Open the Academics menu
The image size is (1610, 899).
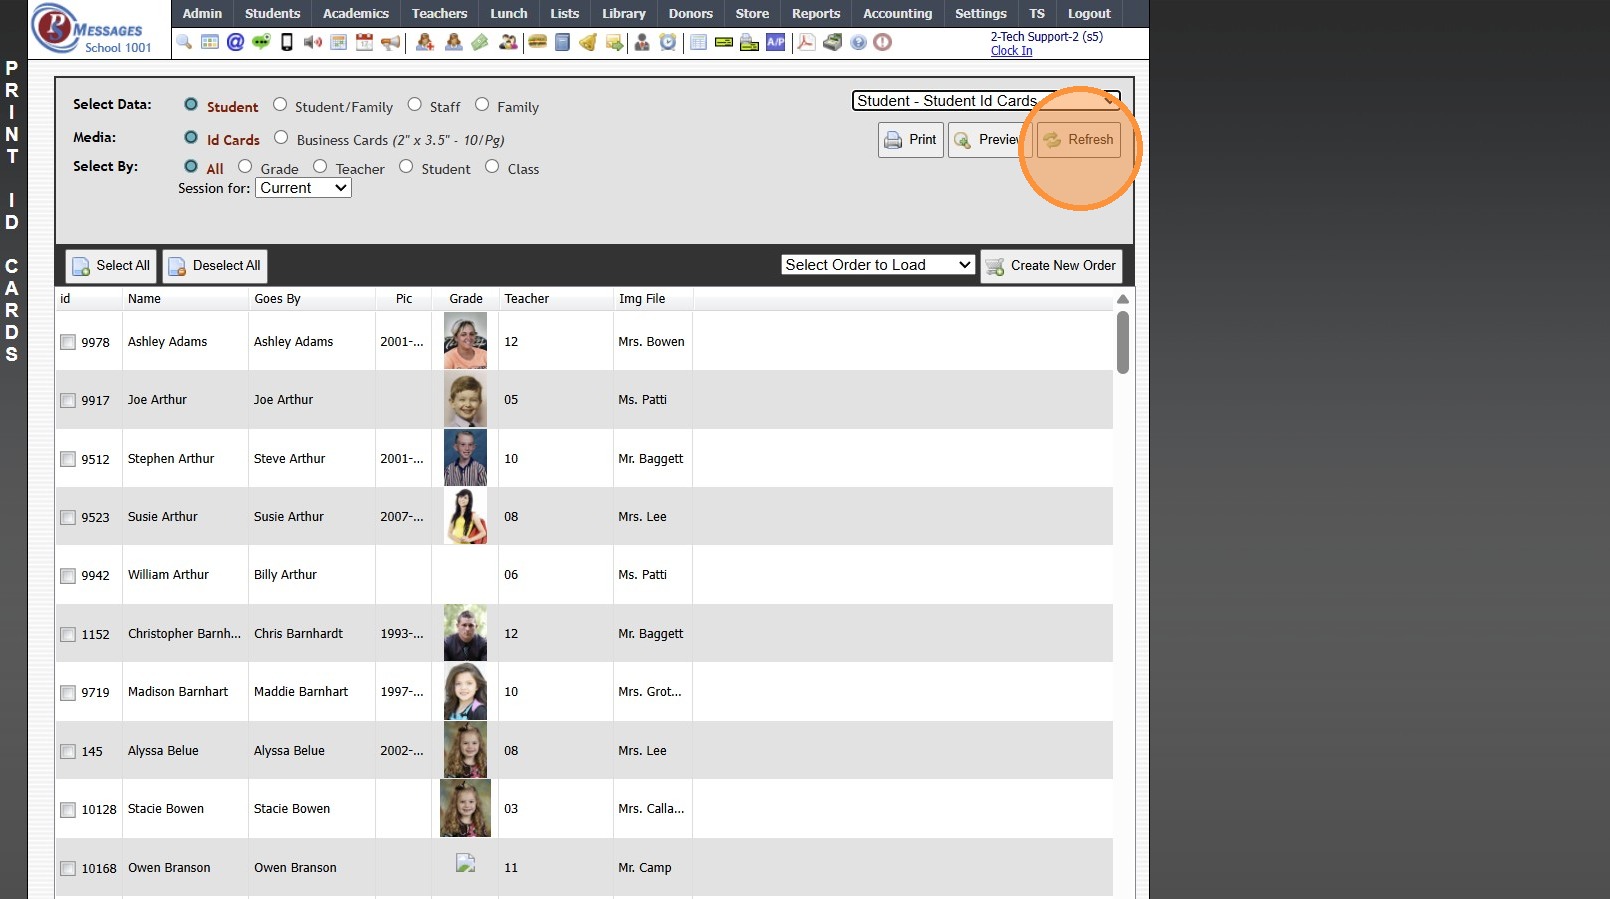click(356, 13)
